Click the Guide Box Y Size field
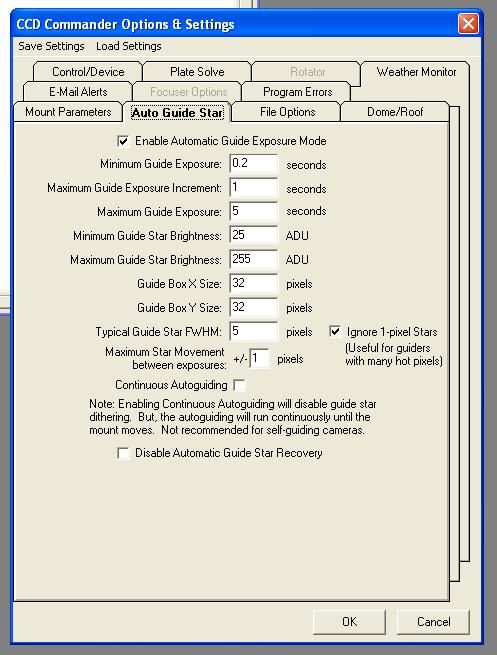497x655 pixels. coord(254,307)
